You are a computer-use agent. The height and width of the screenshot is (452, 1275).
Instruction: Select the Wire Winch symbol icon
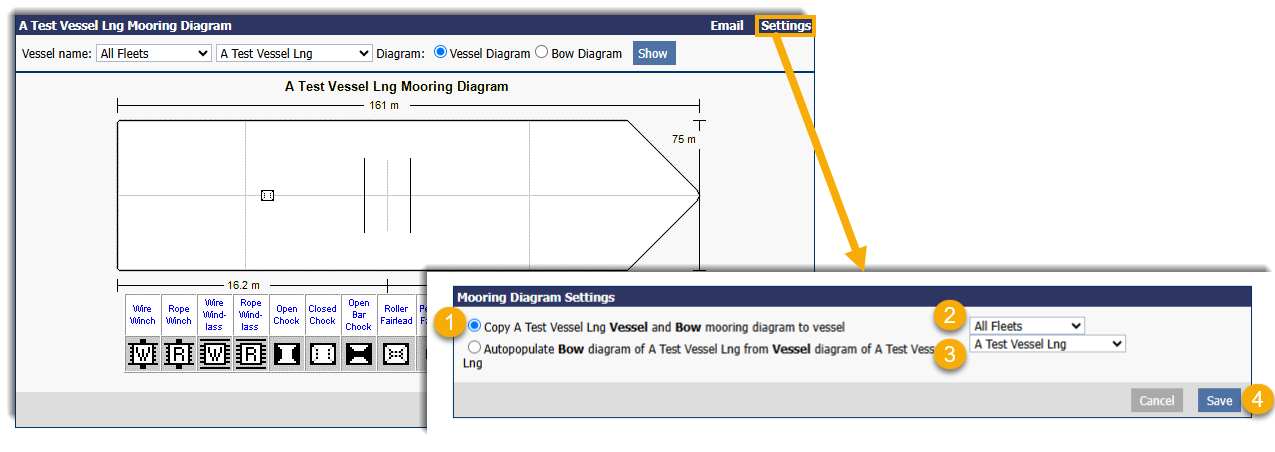coord(143,354)
